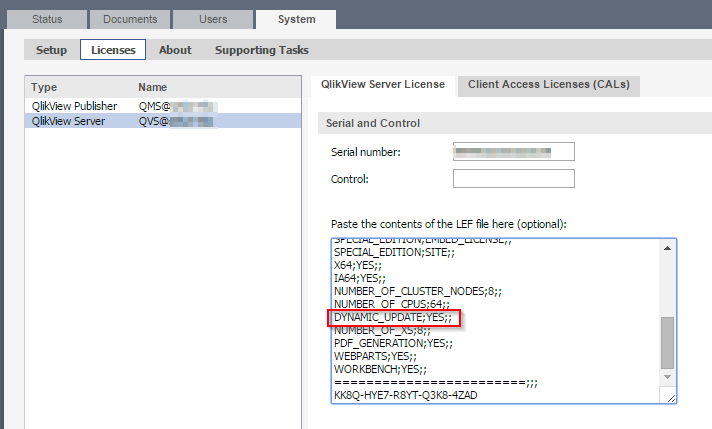Click the QMS@ name cell
Screen dimensions: 712x429
[x=178, y=106]
